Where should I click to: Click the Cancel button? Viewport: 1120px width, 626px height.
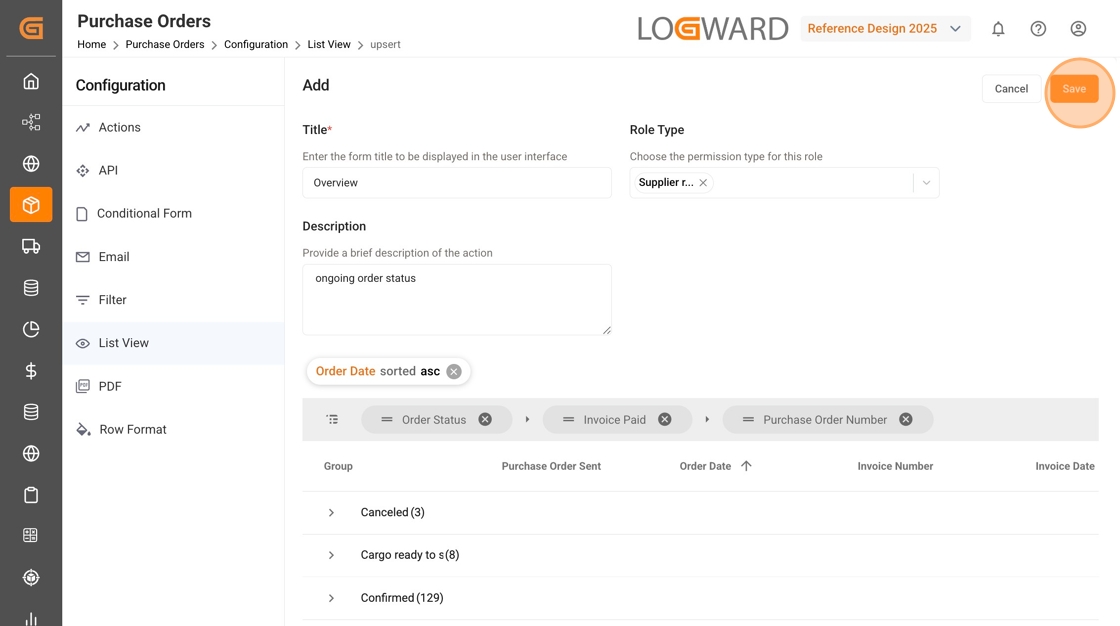(1011, 89)
